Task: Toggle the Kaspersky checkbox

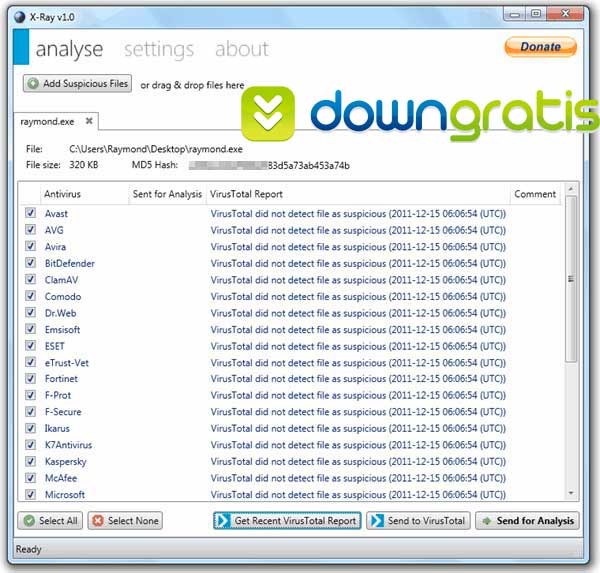Action: tap(31, 461)
